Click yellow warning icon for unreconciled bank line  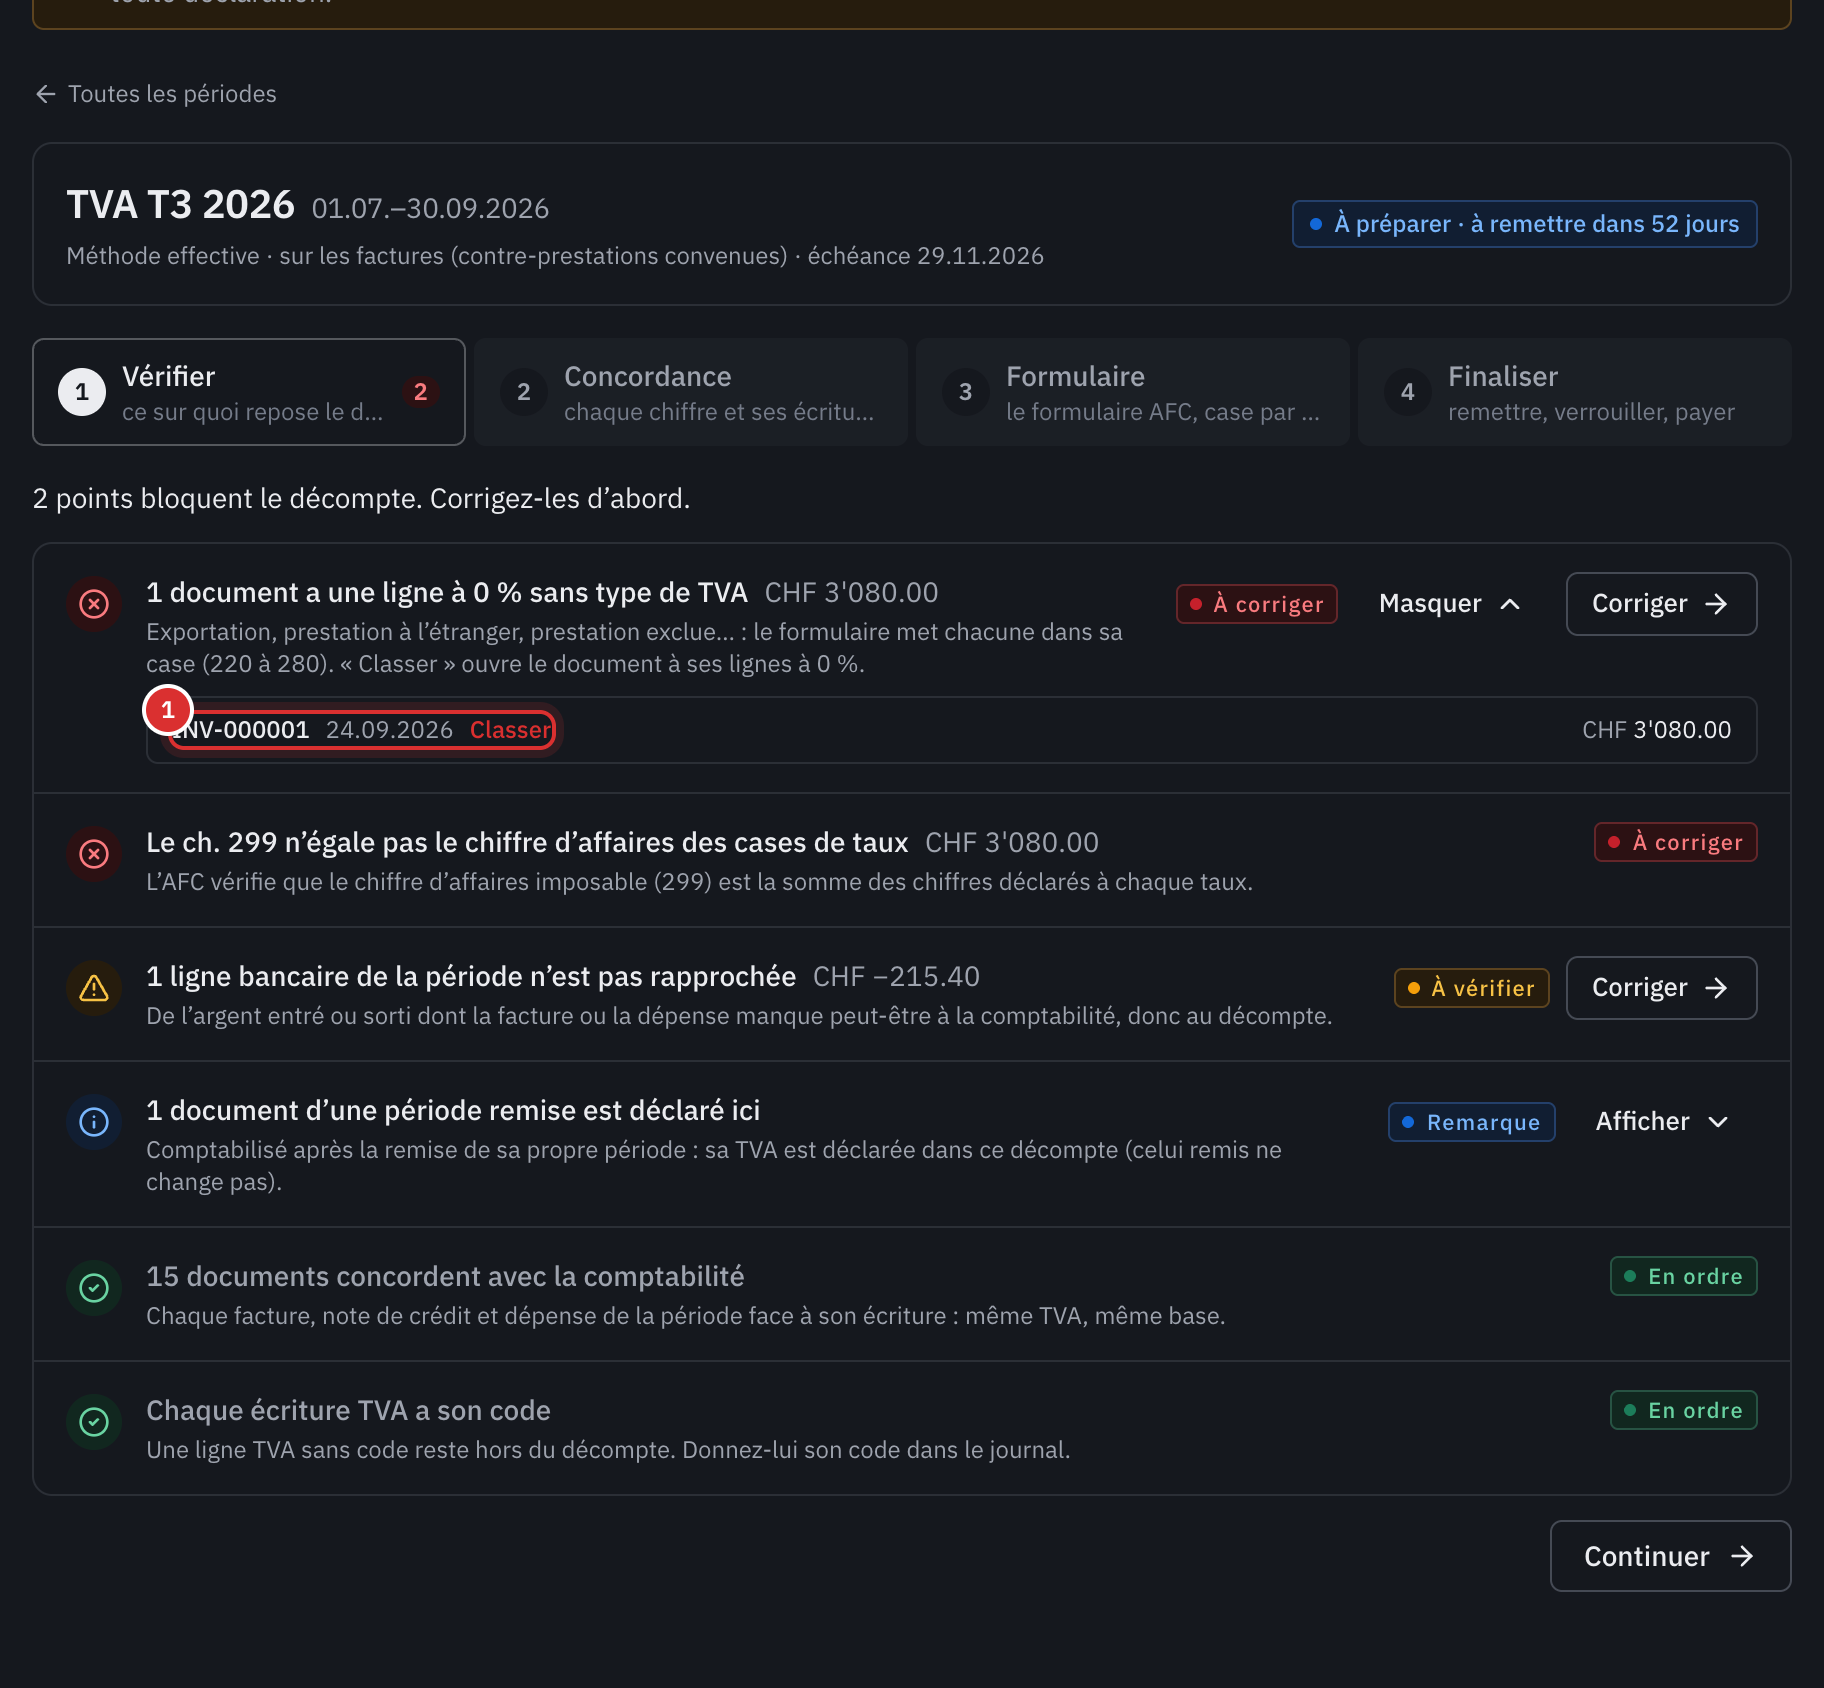[x=94, y=988]
